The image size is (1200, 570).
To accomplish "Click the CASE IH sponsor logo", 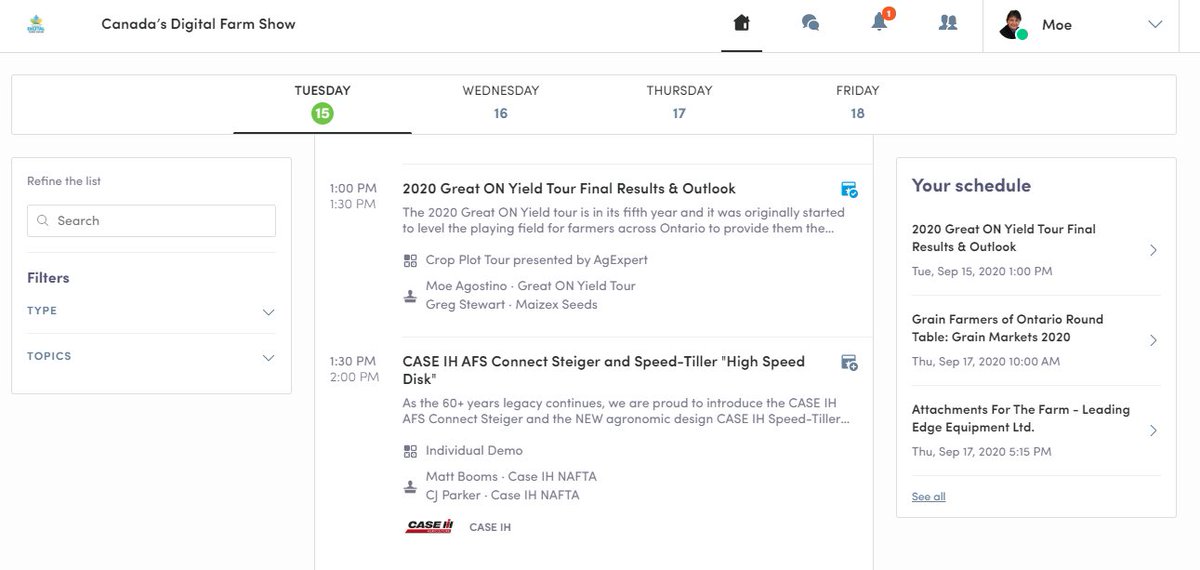I will [429, 527].
